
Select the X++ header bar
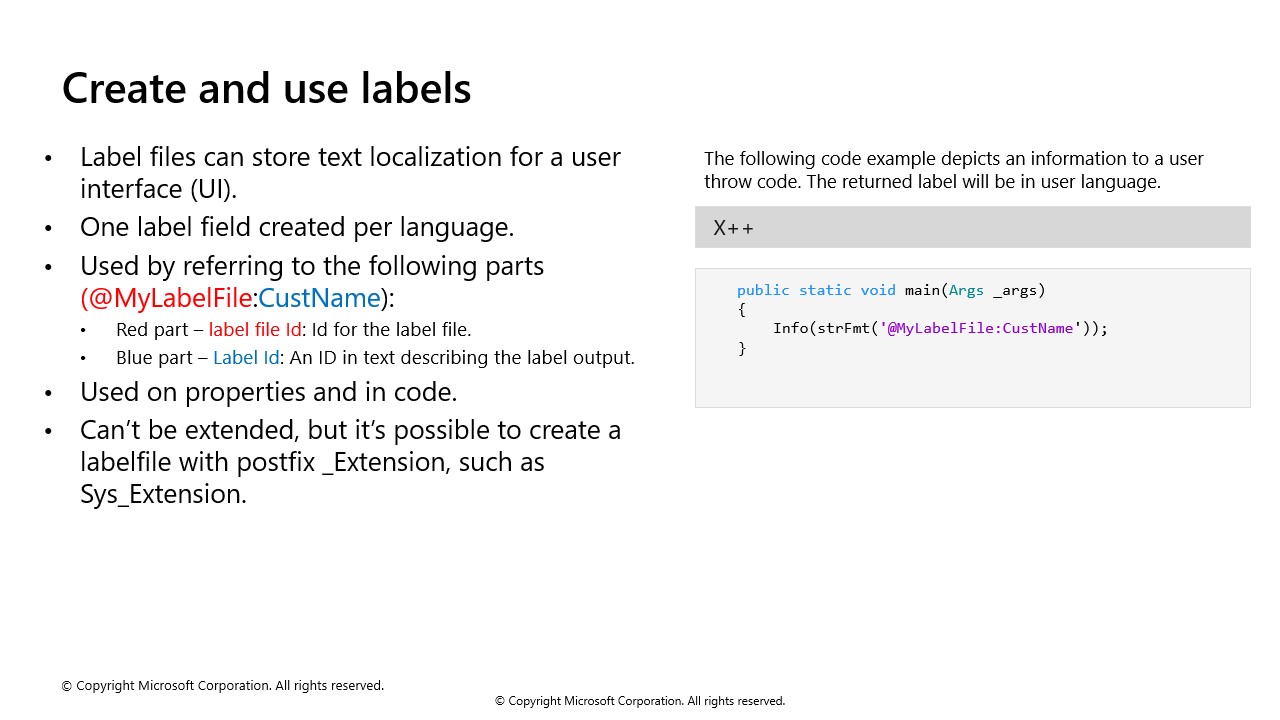pyautogui.click(x=972, y=227)
